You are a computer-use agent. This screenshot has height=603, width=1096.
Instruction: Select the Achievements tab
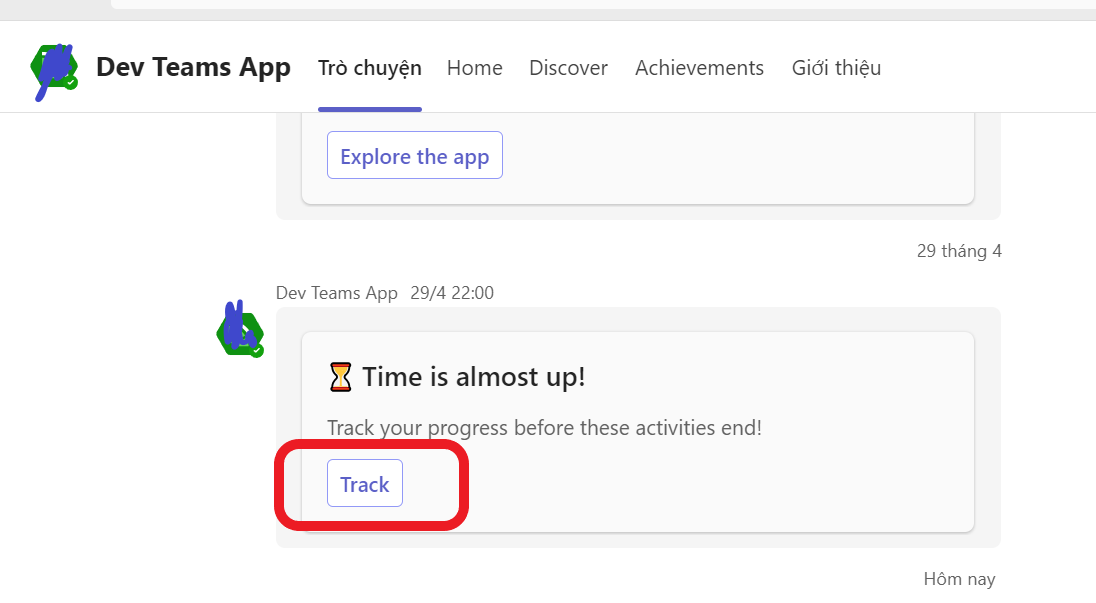[699, 67]
